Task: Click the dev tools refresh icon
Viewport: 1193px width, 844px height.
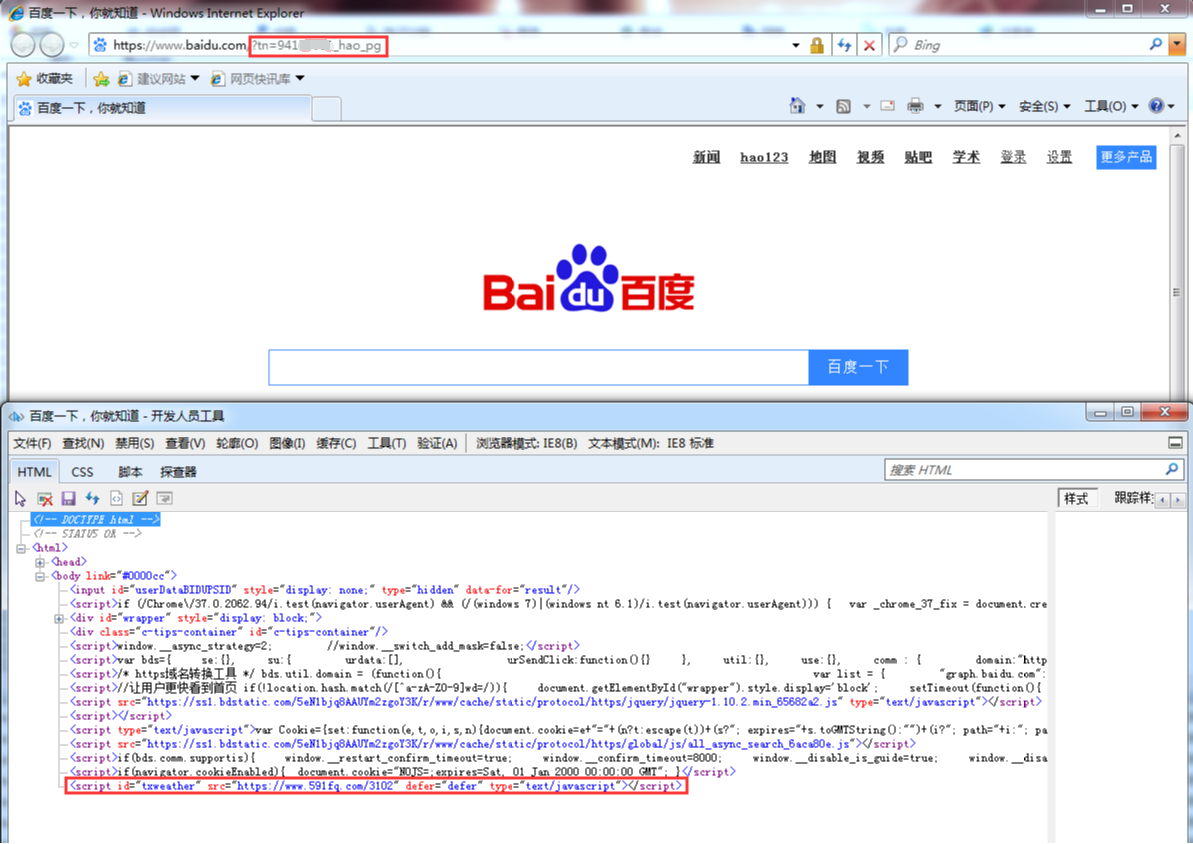Action: (x=92, y=498)
